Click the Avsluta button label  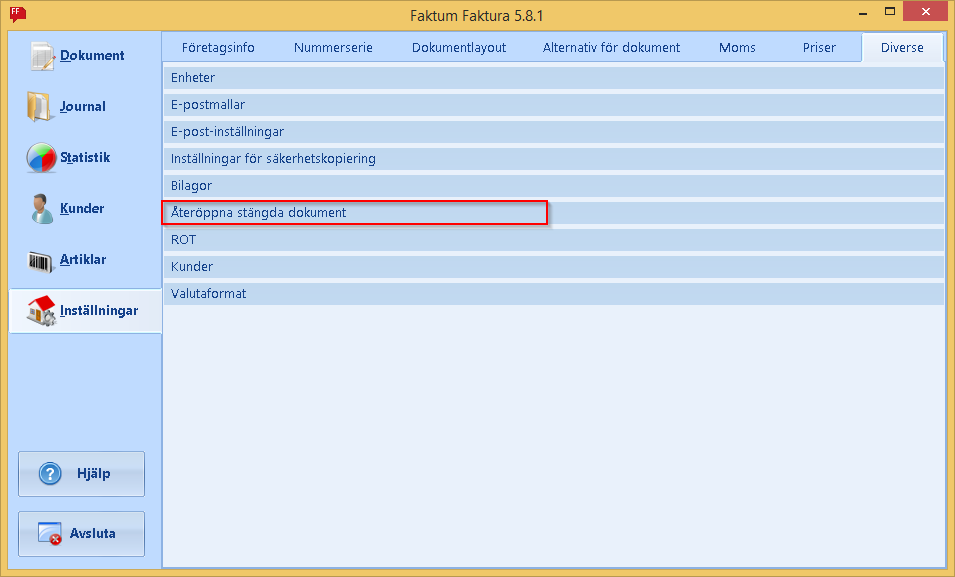point(93,533)
